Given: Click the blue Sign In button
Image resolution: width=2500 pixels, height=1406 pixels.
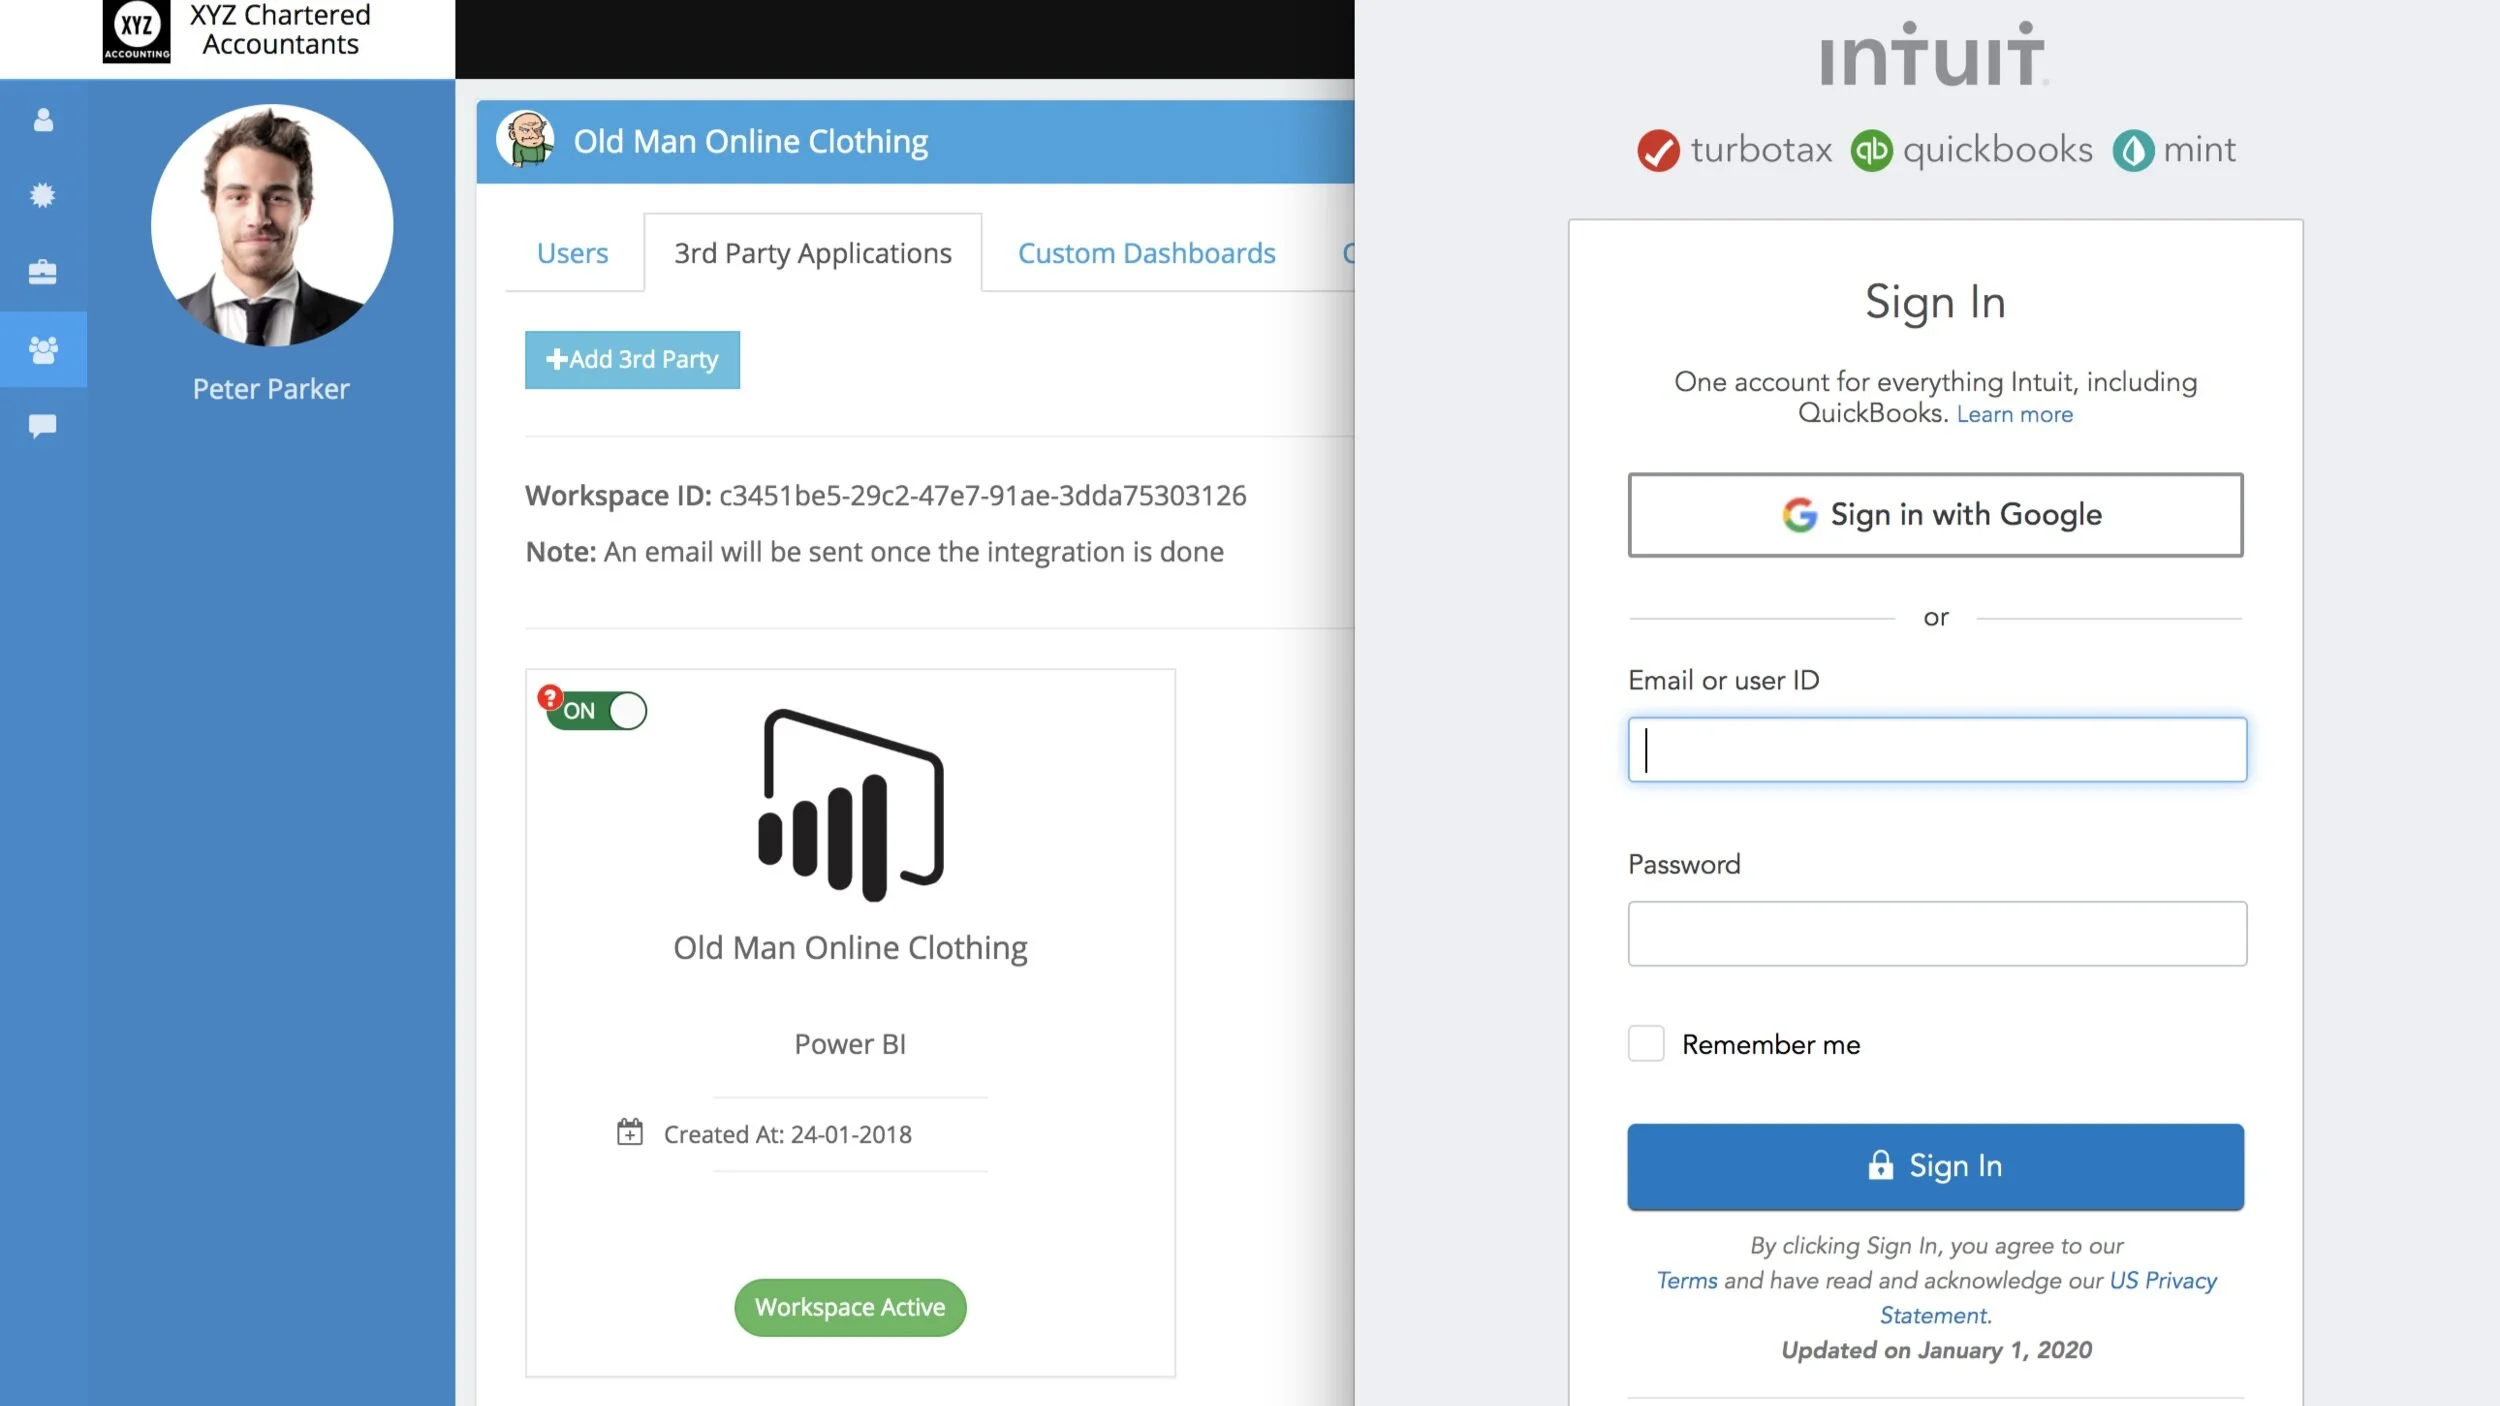Looking at the screenshot, I should [1935, 1166].
